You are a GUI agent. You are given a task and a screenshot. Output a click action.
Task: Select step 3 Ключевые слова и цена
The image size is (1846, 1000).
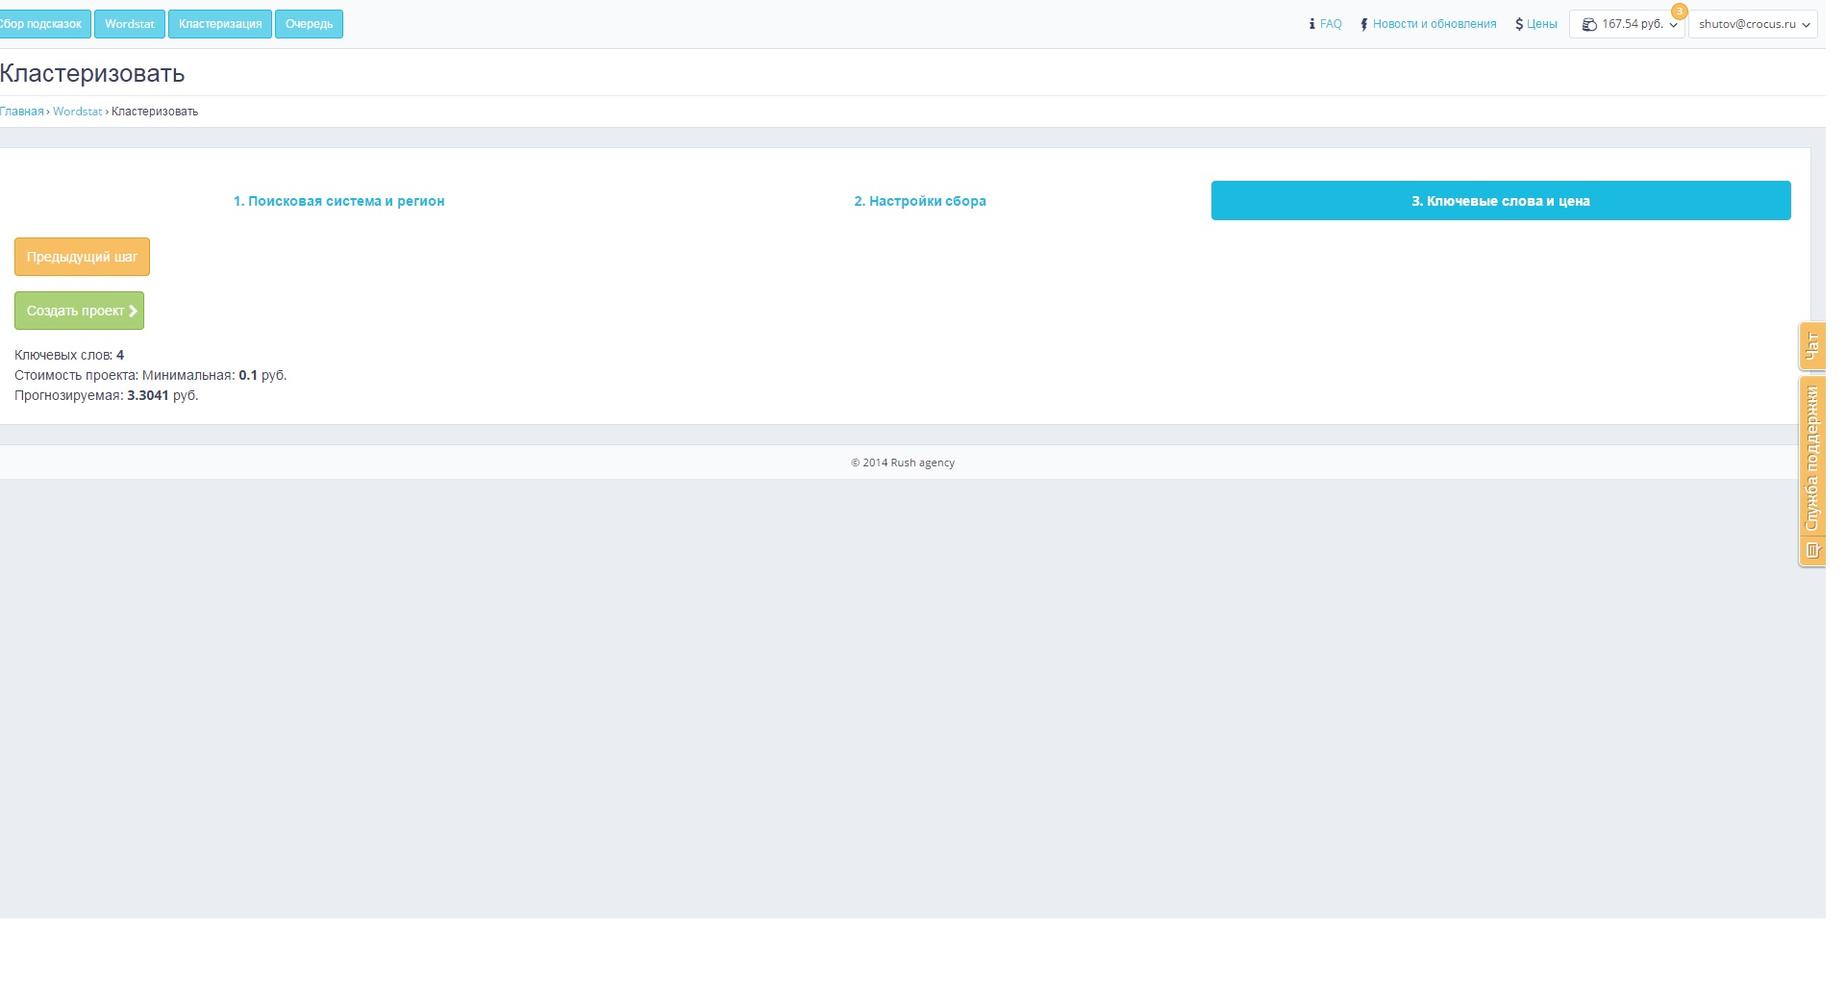tap(1501, 201)
